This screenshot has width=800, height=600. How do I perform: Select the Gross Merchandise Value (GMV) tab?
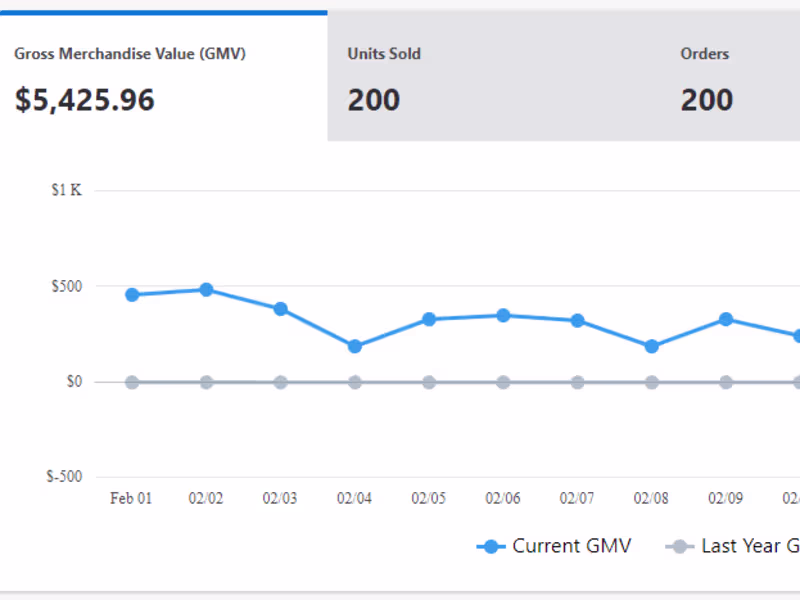[x=163, y=76]
